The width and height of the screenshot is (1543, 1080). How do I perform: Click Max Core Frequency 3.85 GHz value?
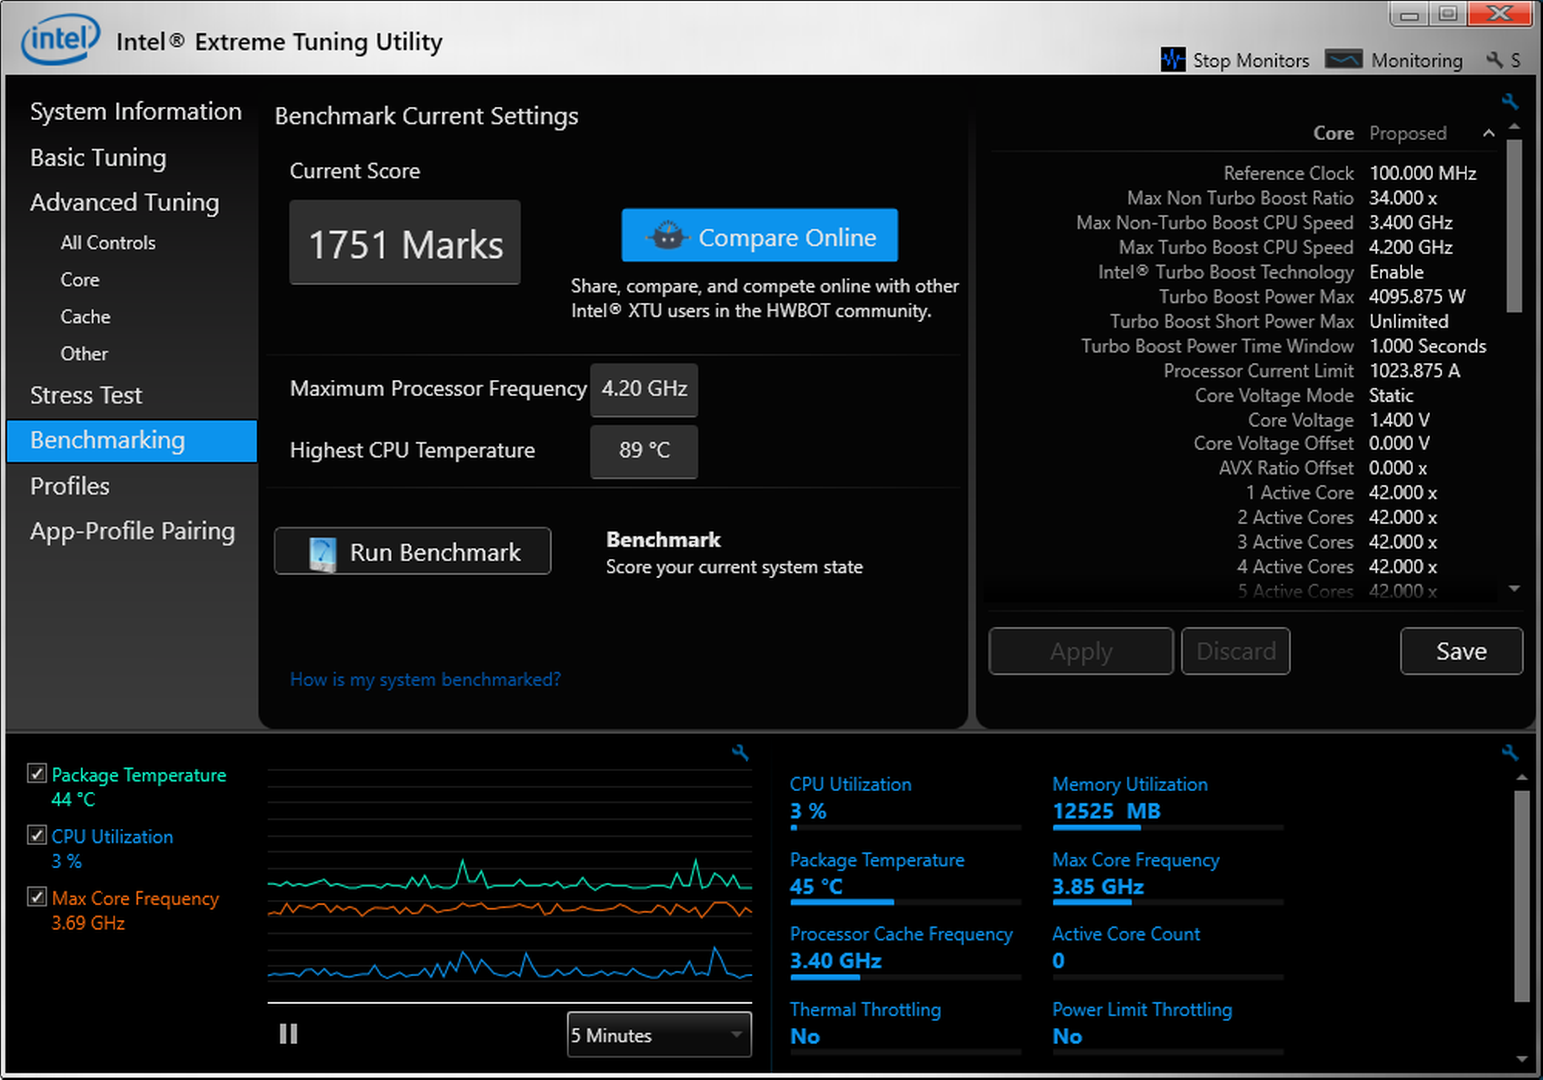click(1098, 887)
